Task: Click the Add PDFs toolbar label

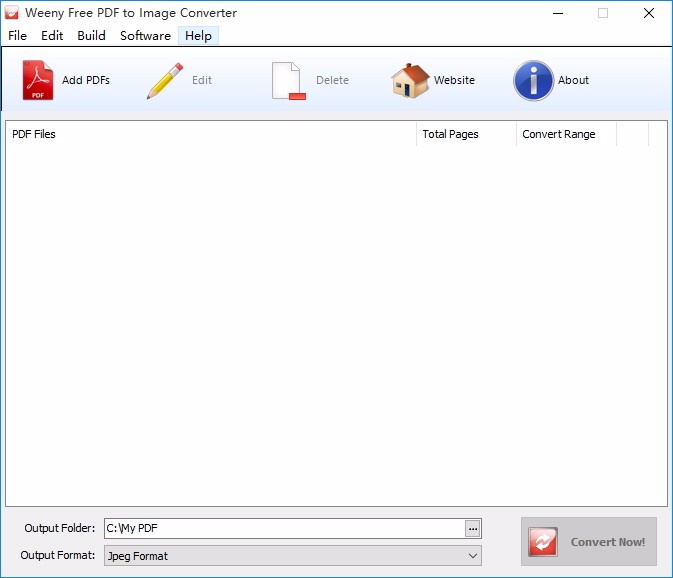Action: click(86, 80)
